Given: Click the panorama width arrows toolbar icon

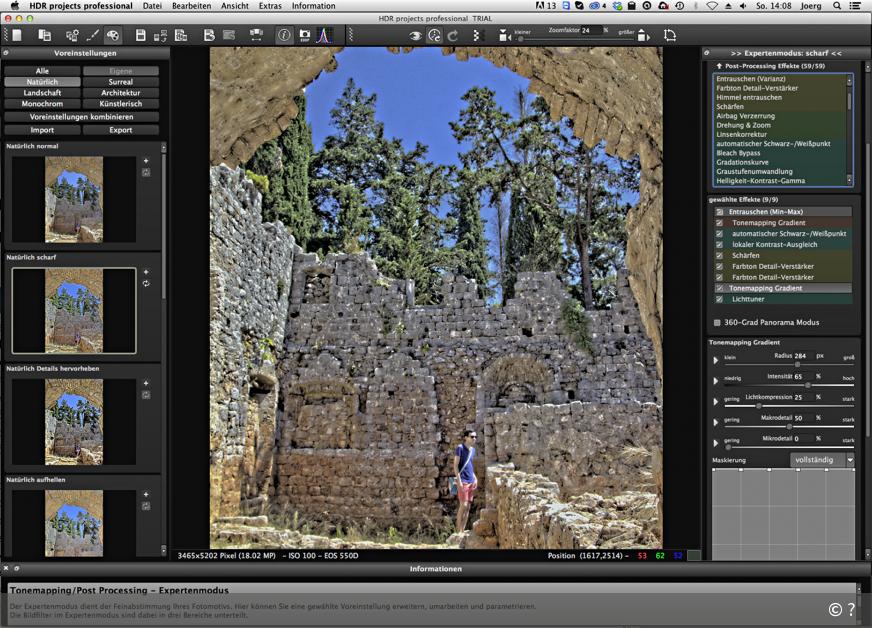Looking at the screenshot, I should (x=256, y=35).
